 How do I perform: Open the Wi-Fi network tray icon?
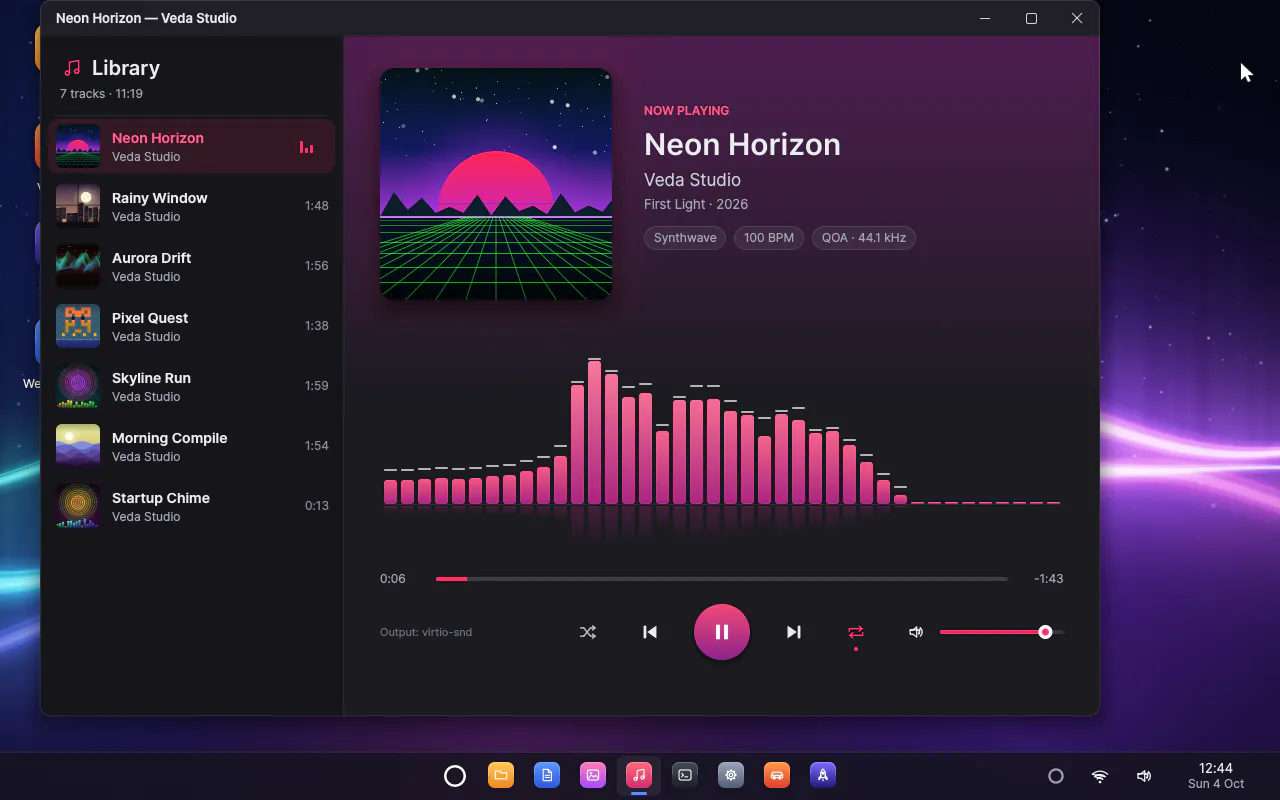point(1100,776)
